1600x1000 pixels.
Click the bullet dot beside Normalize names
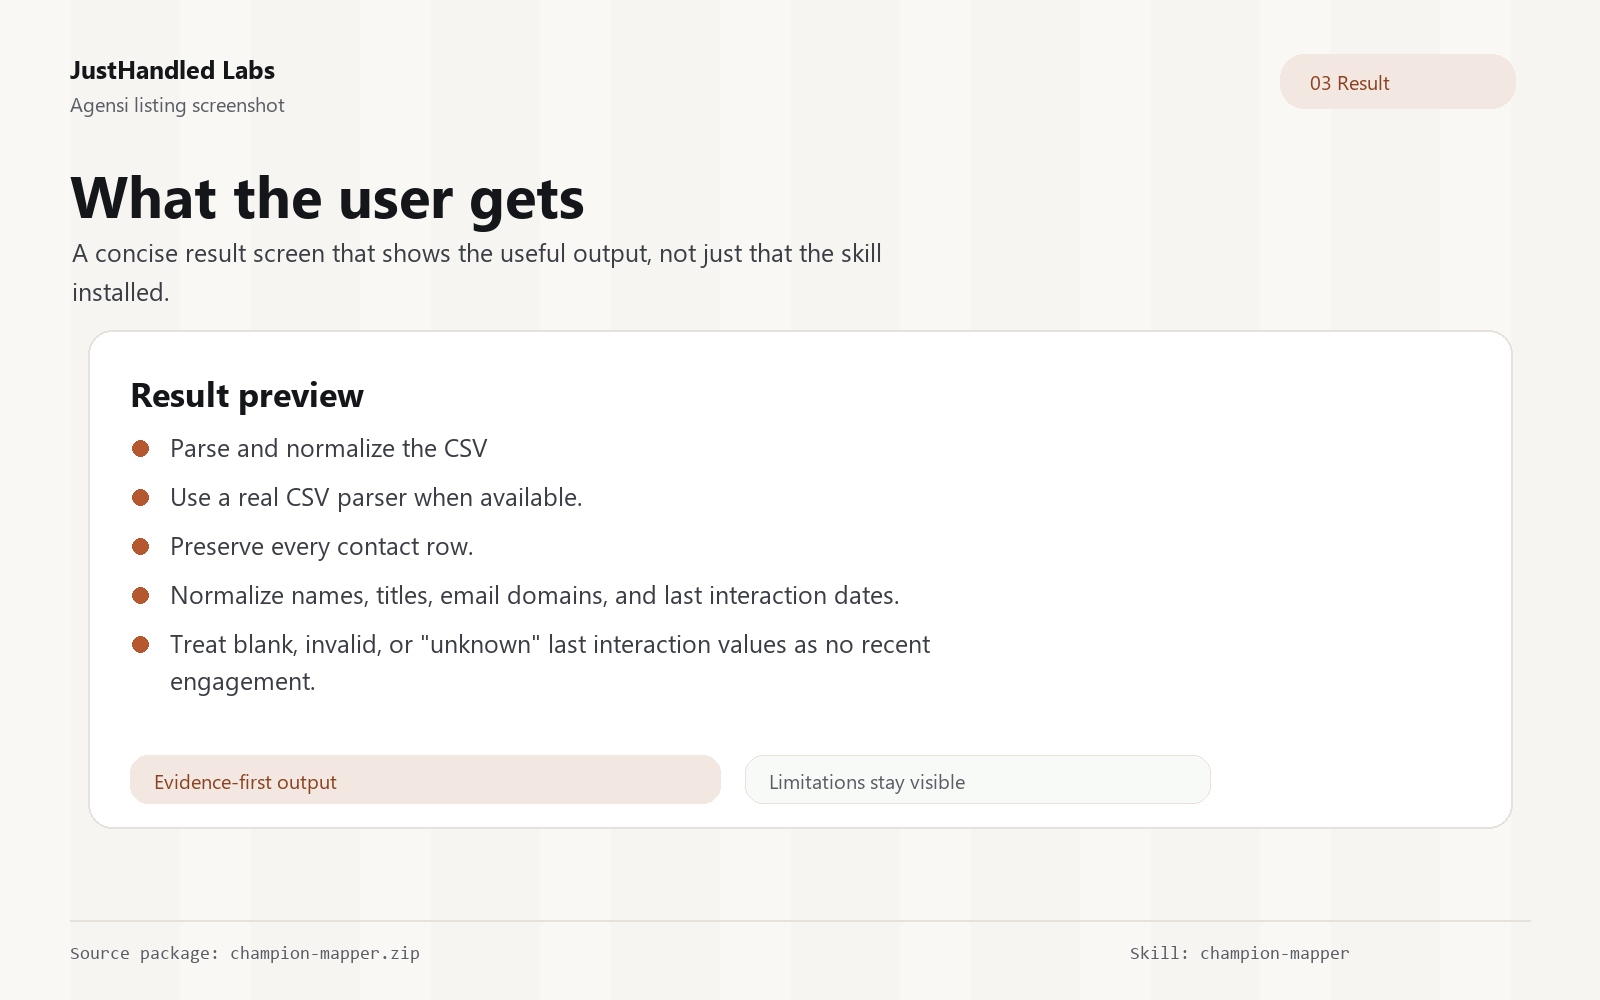[141, 596]
